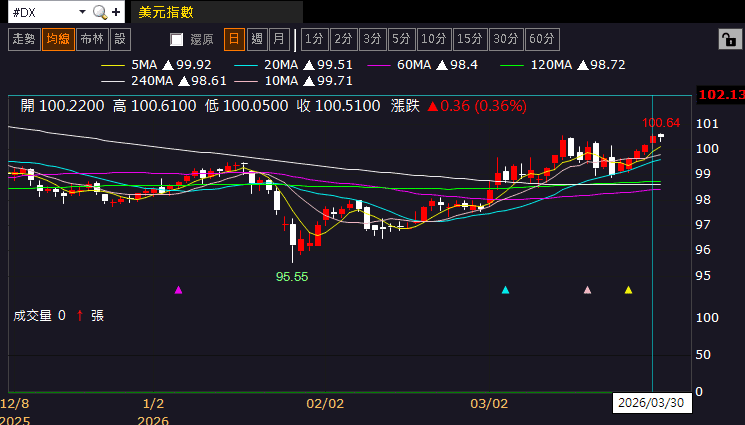Click the 240MA white legend line

(113, 81)
